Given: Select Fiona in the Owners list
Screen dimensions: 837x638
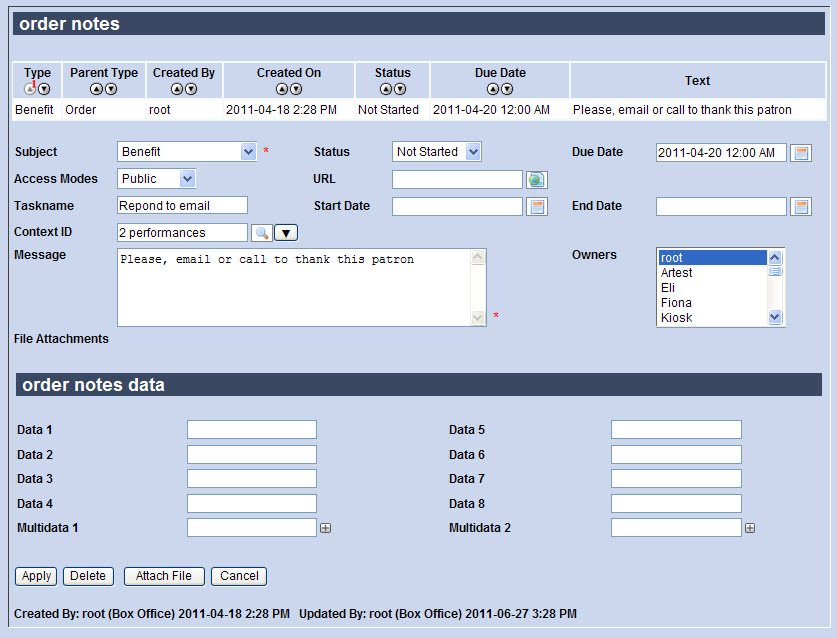Looking at the screenshot, I should 713,303.
